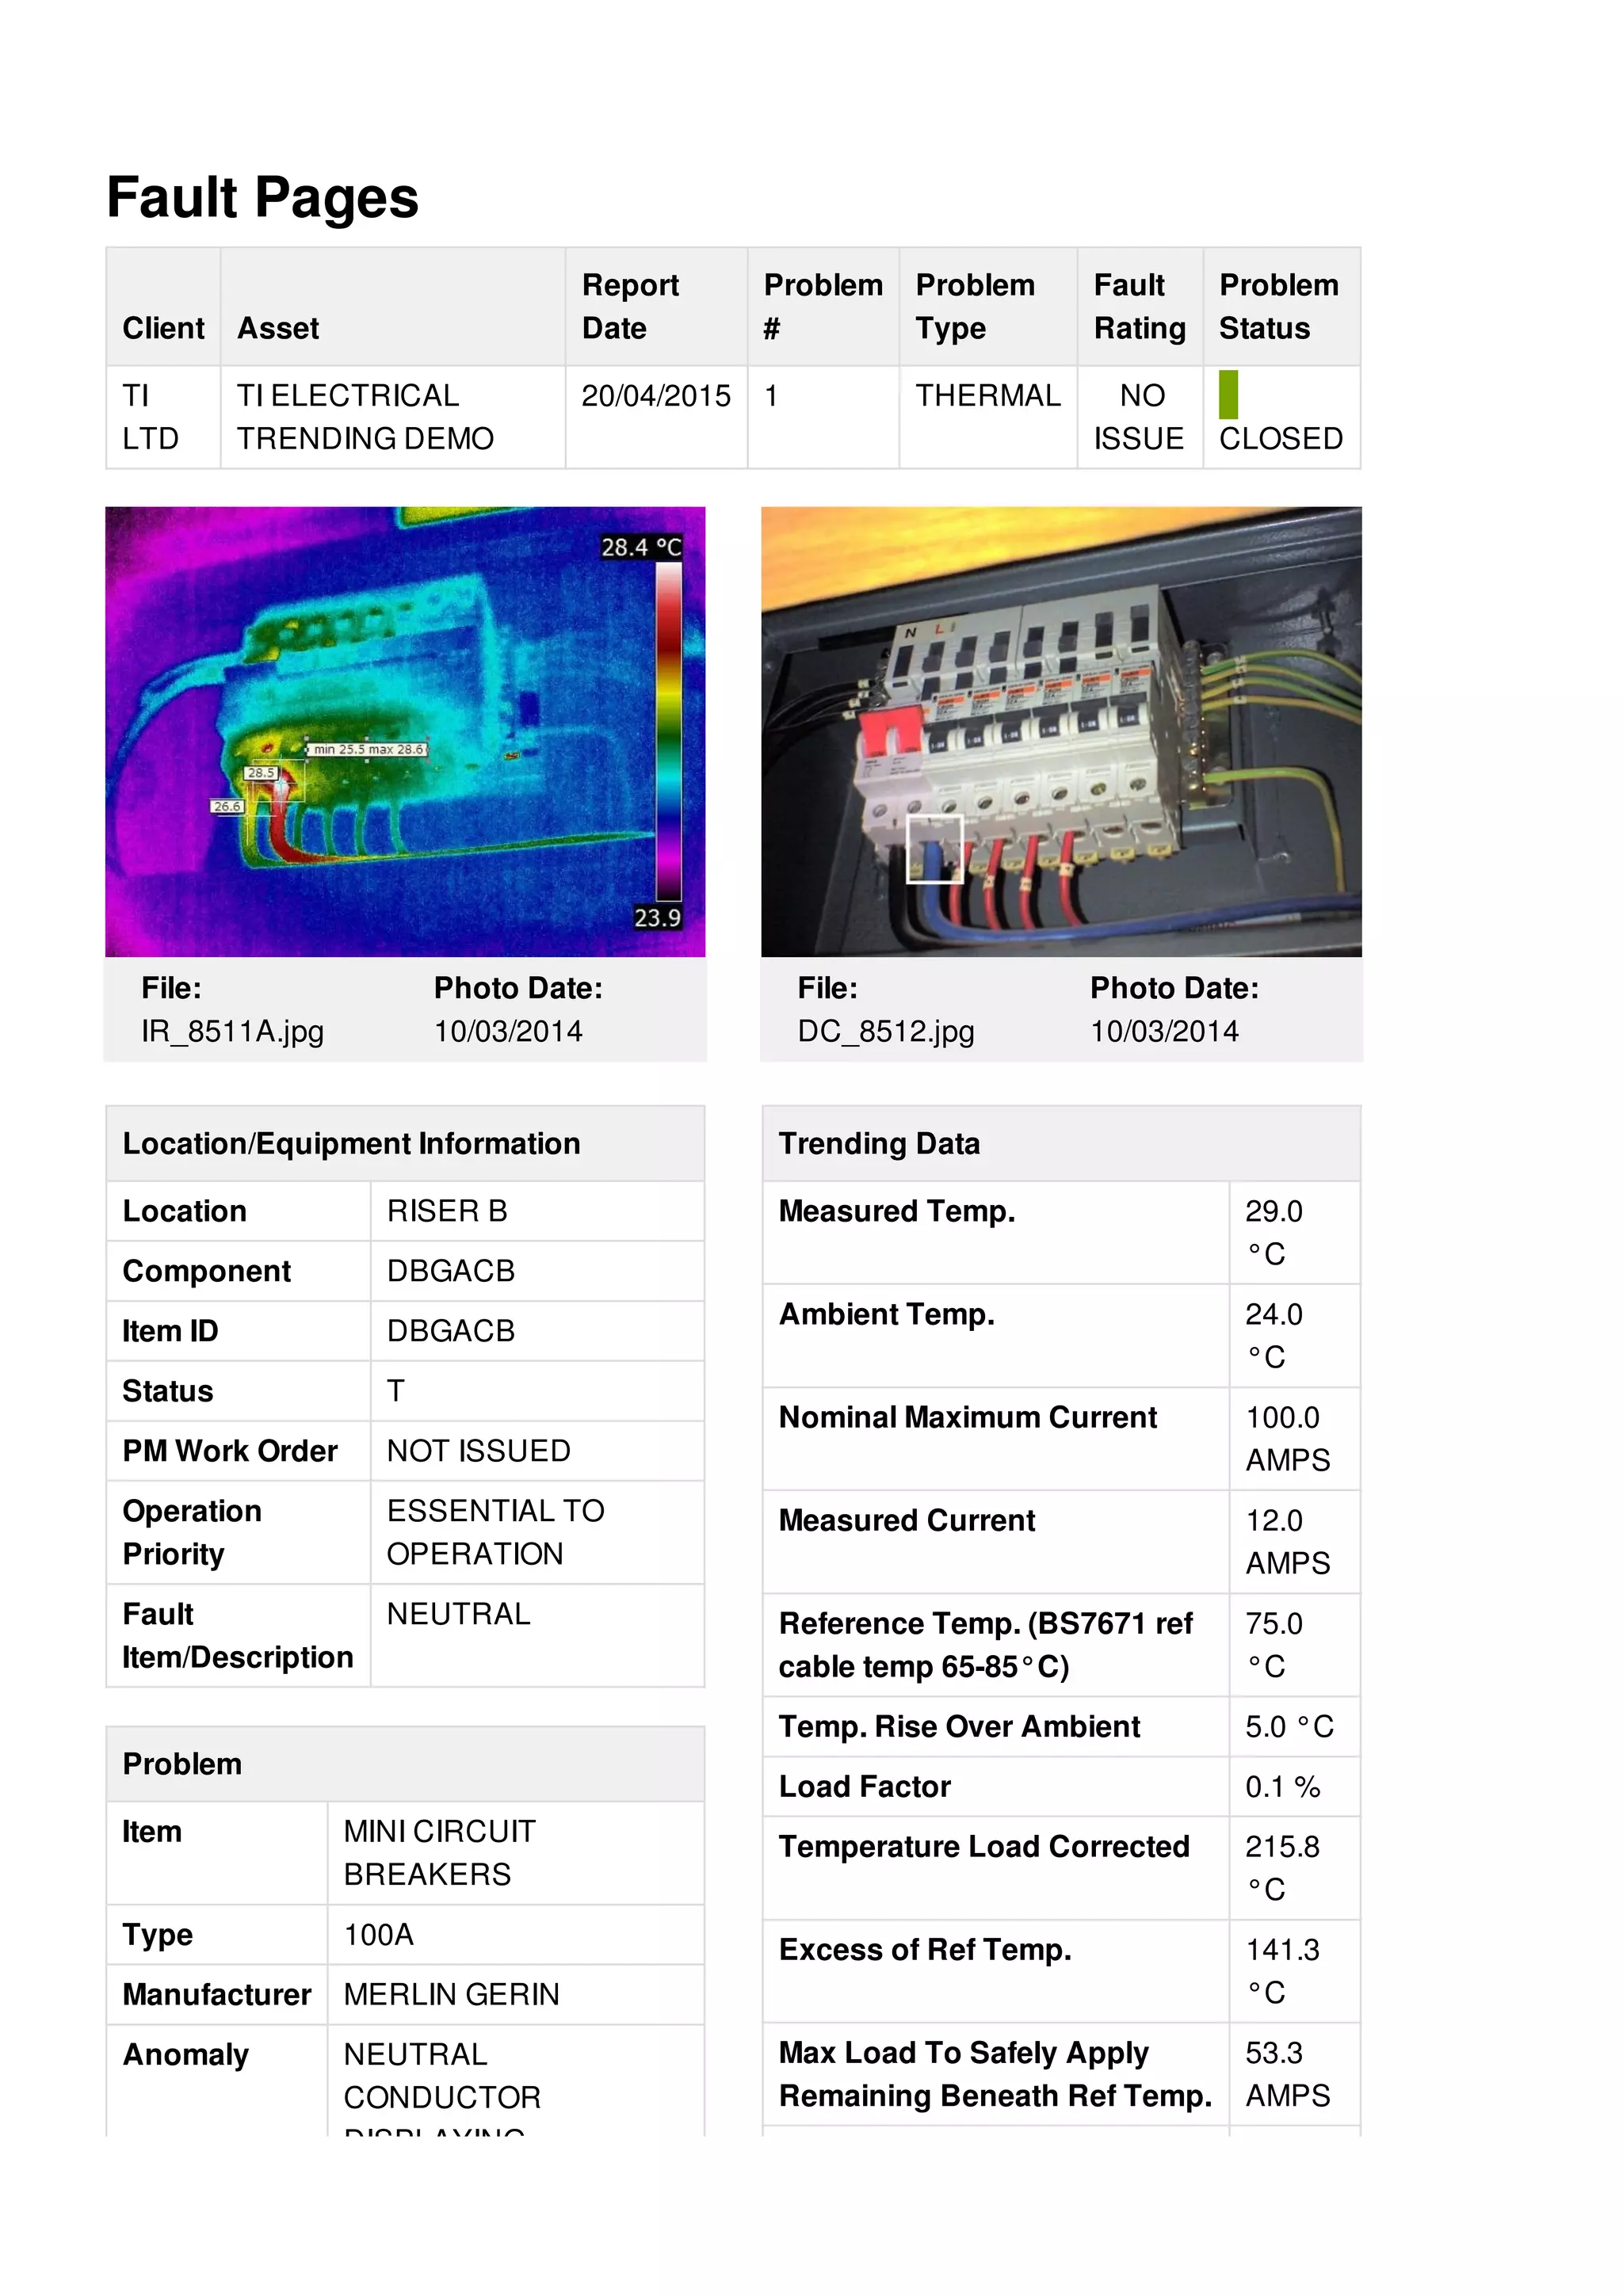Click 'MERLIN GERIN' manufacturer value
Viewport: 1623px width, 2296px height.
coord(452,1995)
